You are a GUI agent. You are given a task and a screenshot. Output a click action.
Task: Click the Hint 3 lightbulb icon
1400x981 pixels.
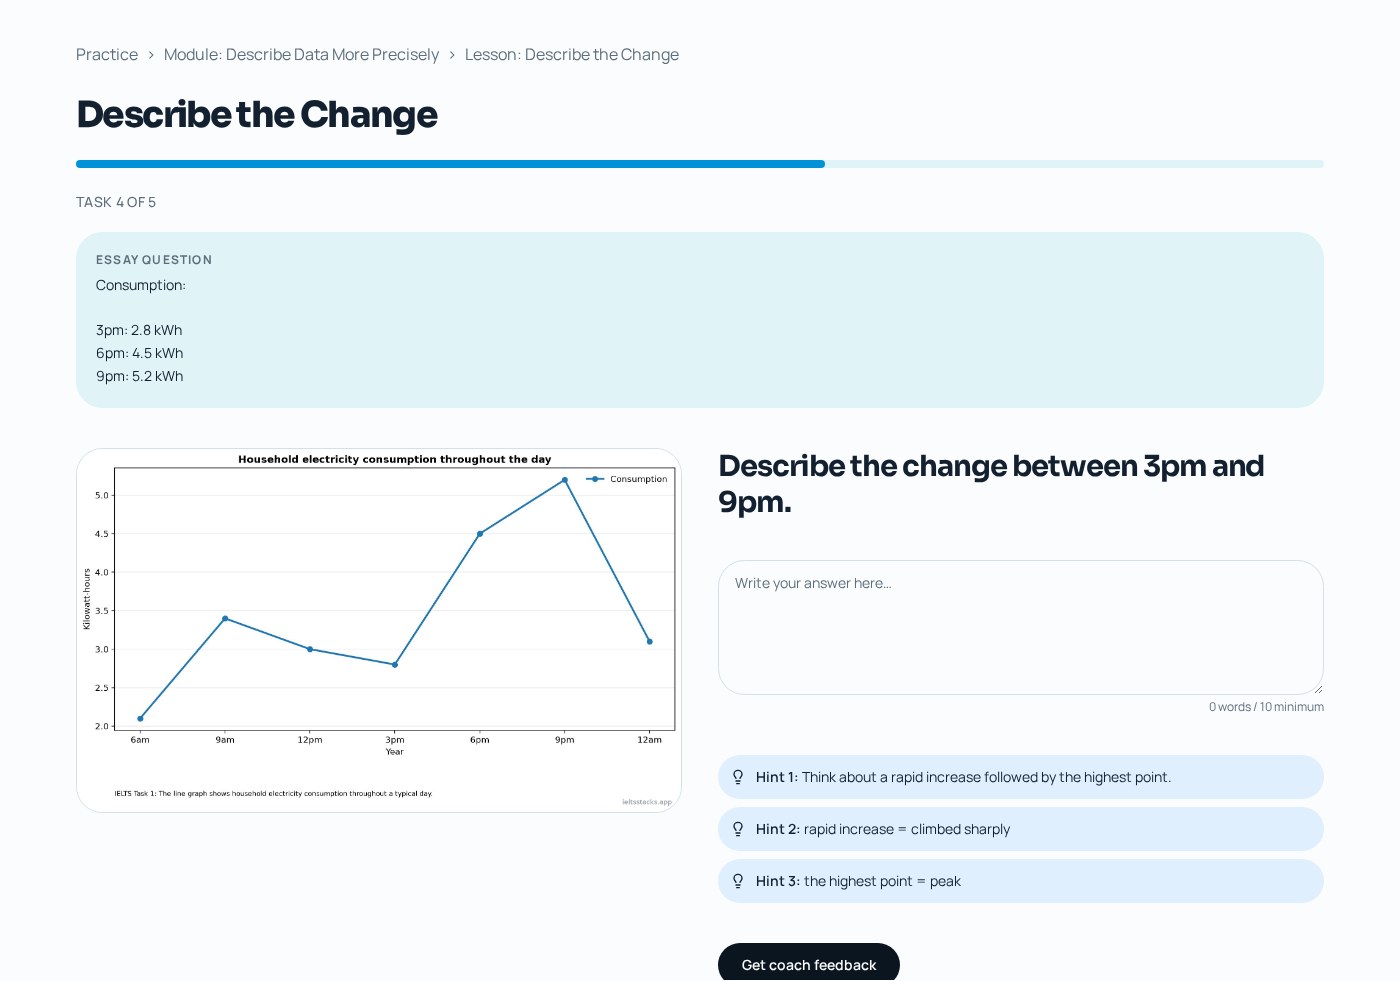point(738,881)
